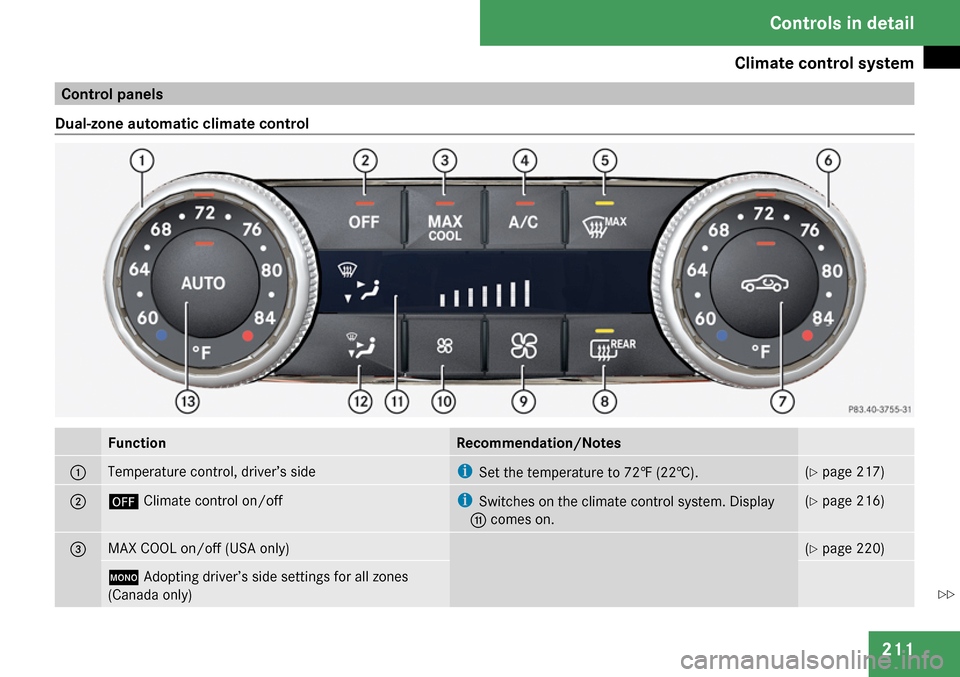Image resolution: width=960 pixels, height=677 pixels.
Task: Click the image code P83.40-3755-31
Action: [x=880, y=409]
